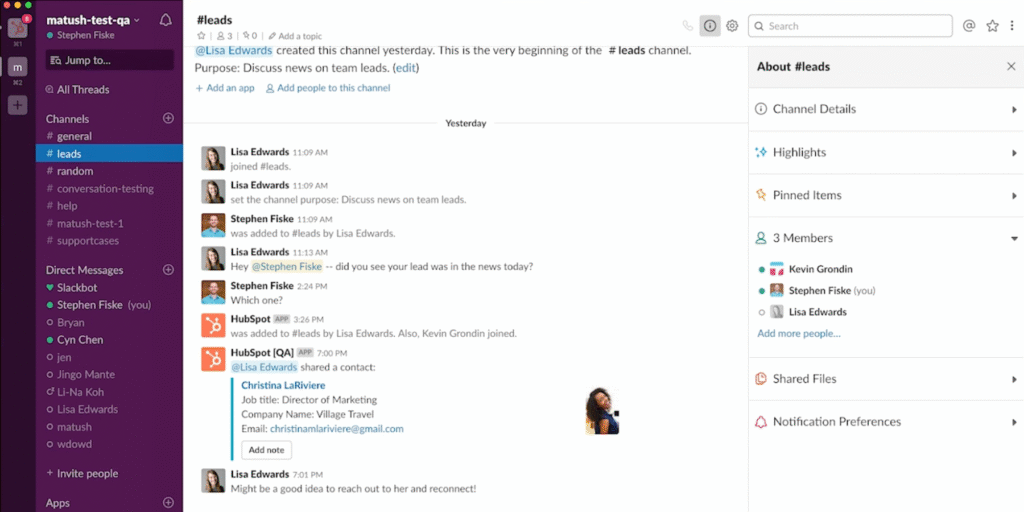Screen dimensions: 1024x512
Task: Switch to the 'm' workspace icon
Action: [18, 66]
